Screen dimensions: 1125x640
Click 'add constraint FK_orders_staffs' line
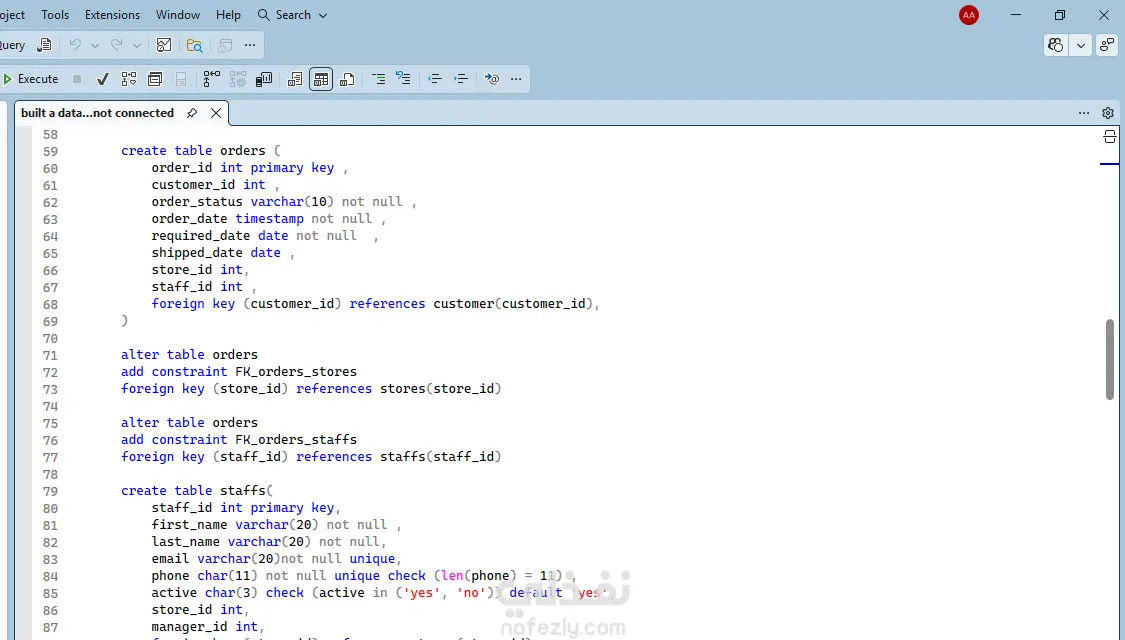click(239, 440)
